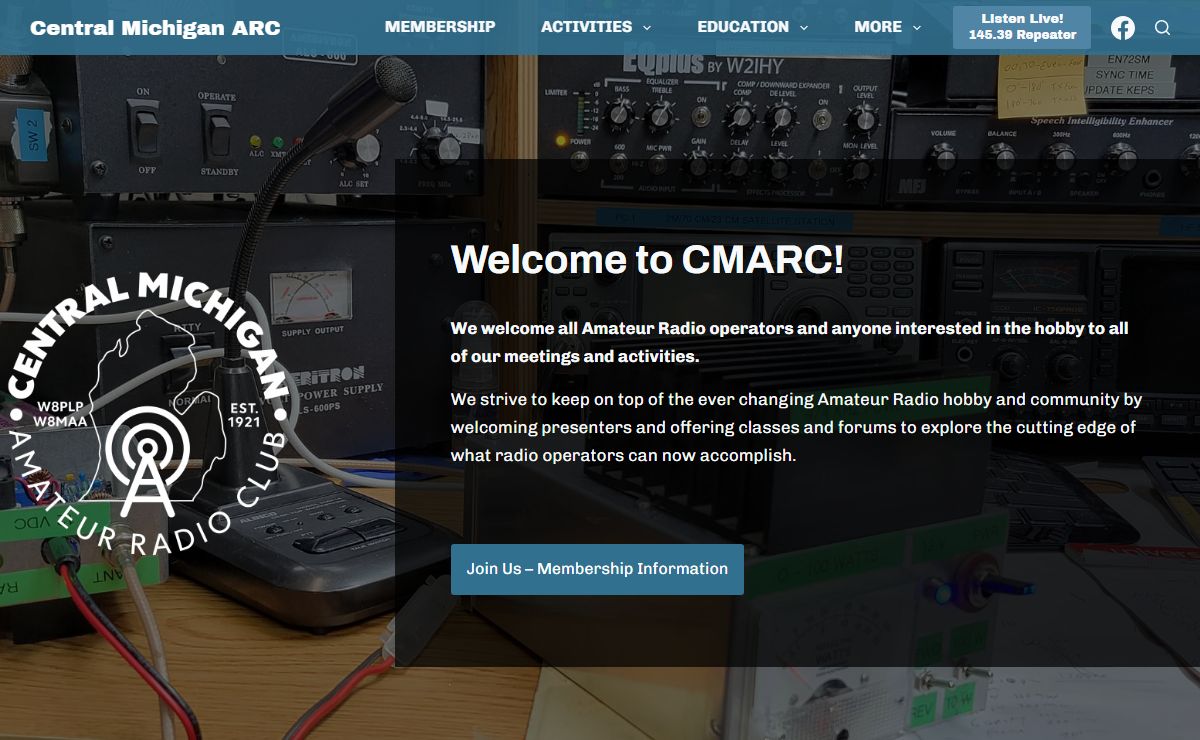Image resolution: width=1200 pixels, height=740 pixels.
Task: Open the Facebook page icon
Action: tap(1123, 27)
